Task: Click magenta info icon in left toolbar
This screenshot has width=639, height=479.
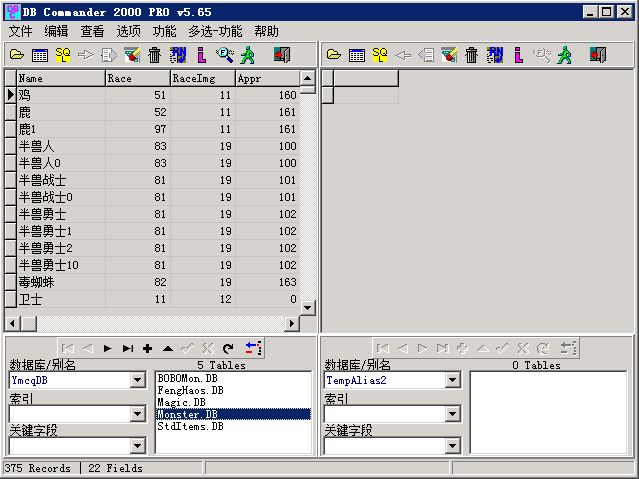Action: pyautogui.click(x=201, y=55)
